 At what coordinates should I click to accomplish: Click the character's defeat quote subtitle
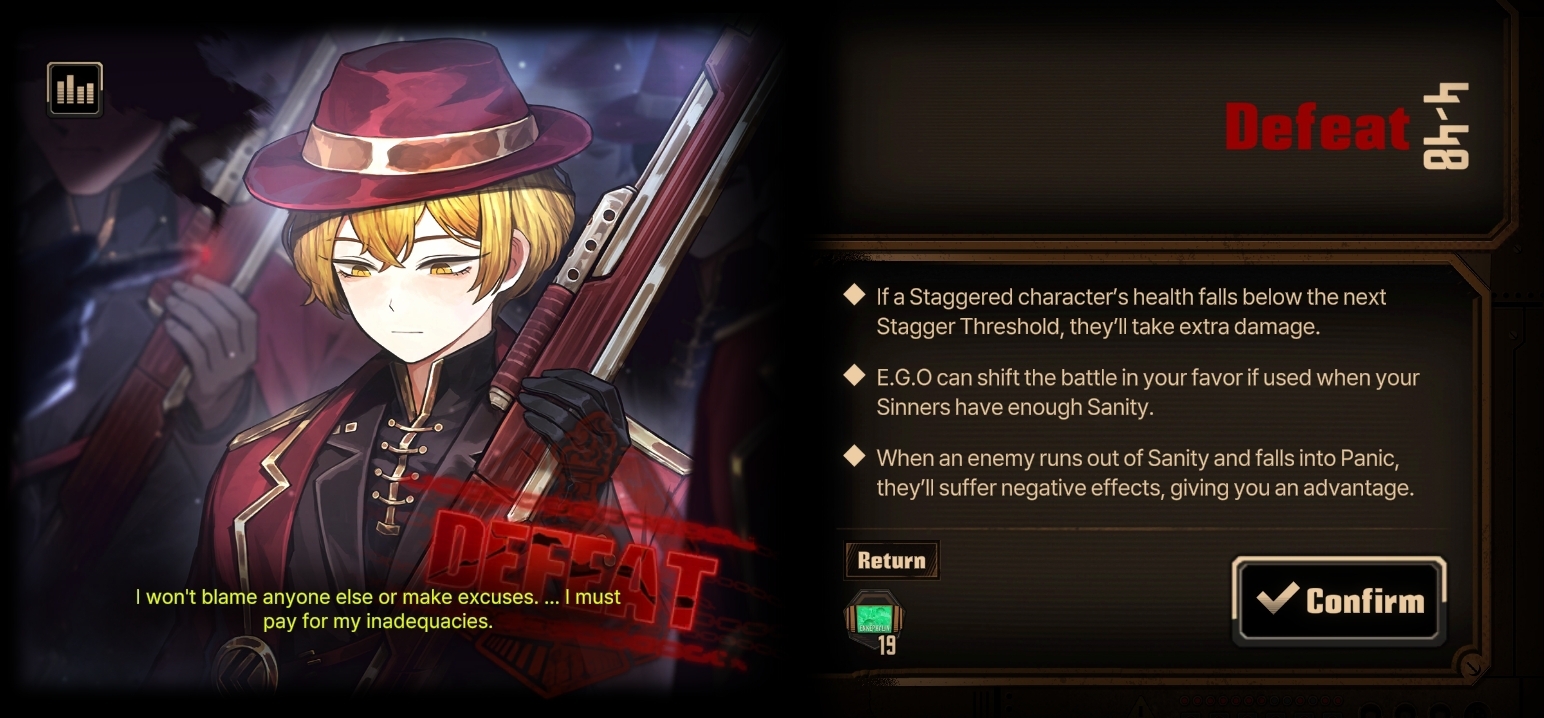tap(378, 608)
